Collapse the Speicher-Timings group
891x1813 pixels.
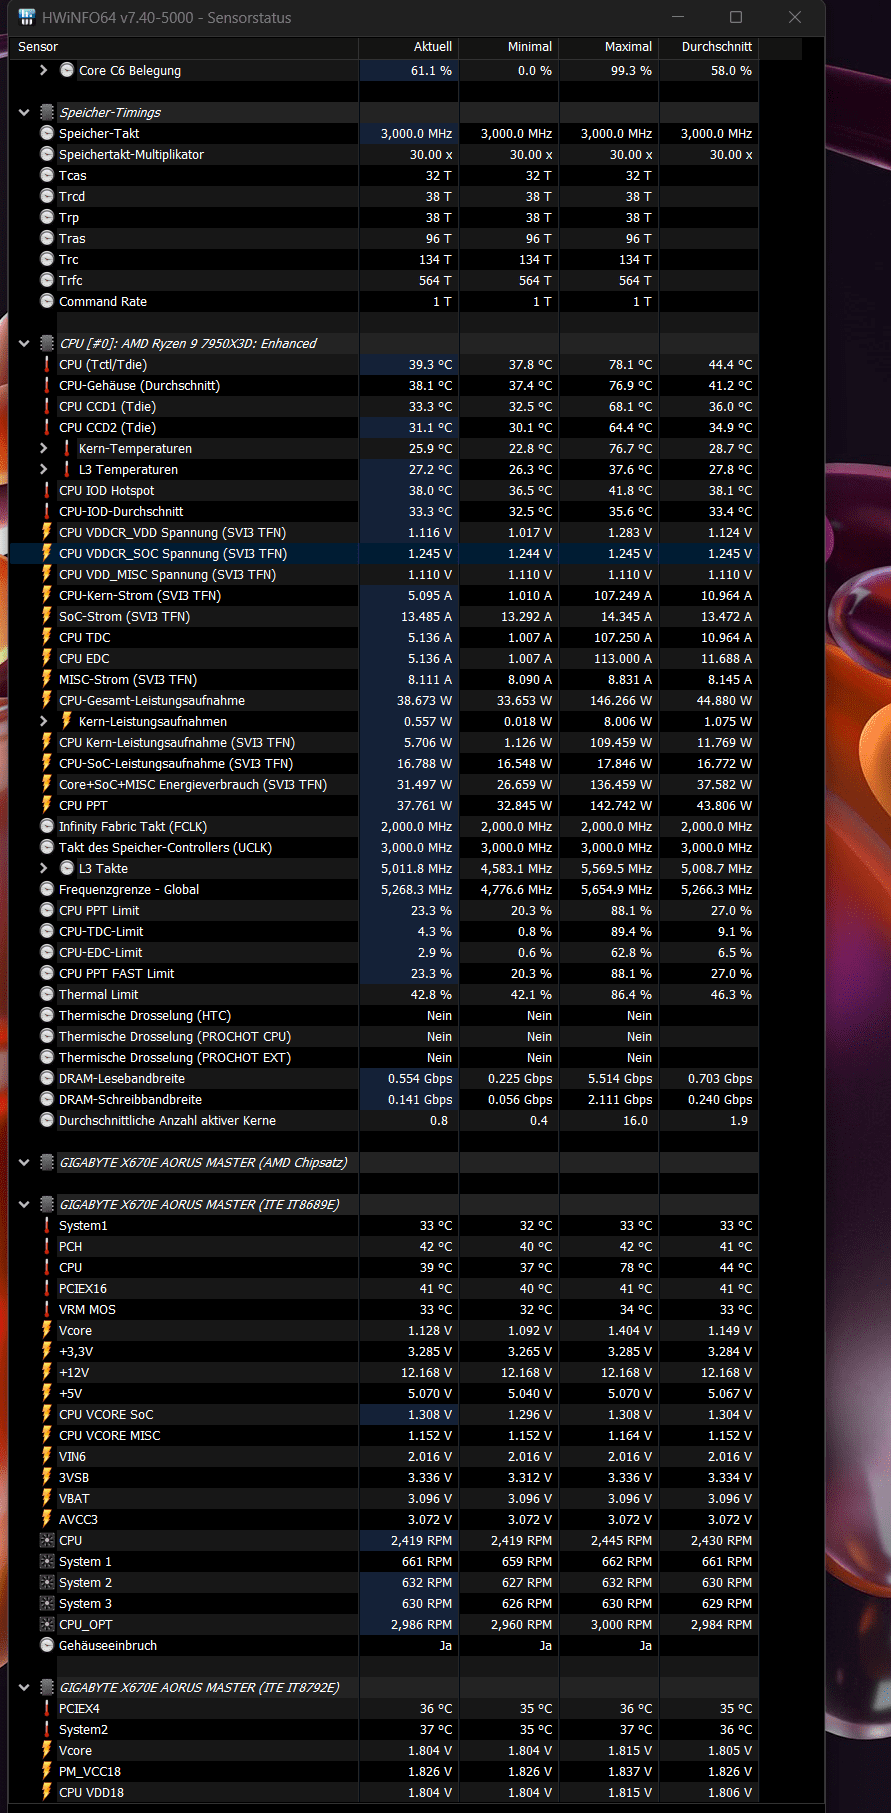24,112
